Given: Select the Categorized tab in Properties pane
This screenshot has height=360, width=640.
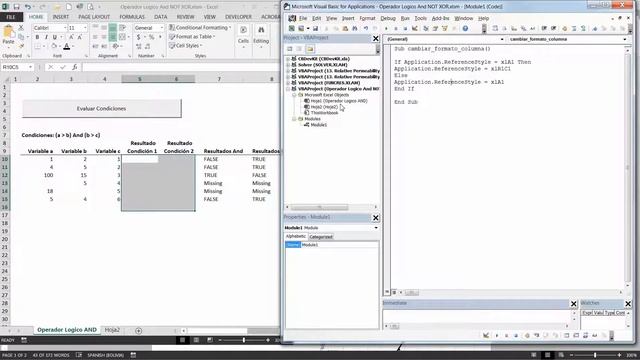Looking at the screenshot, I should pyautogui.click(x=321, y=237).
